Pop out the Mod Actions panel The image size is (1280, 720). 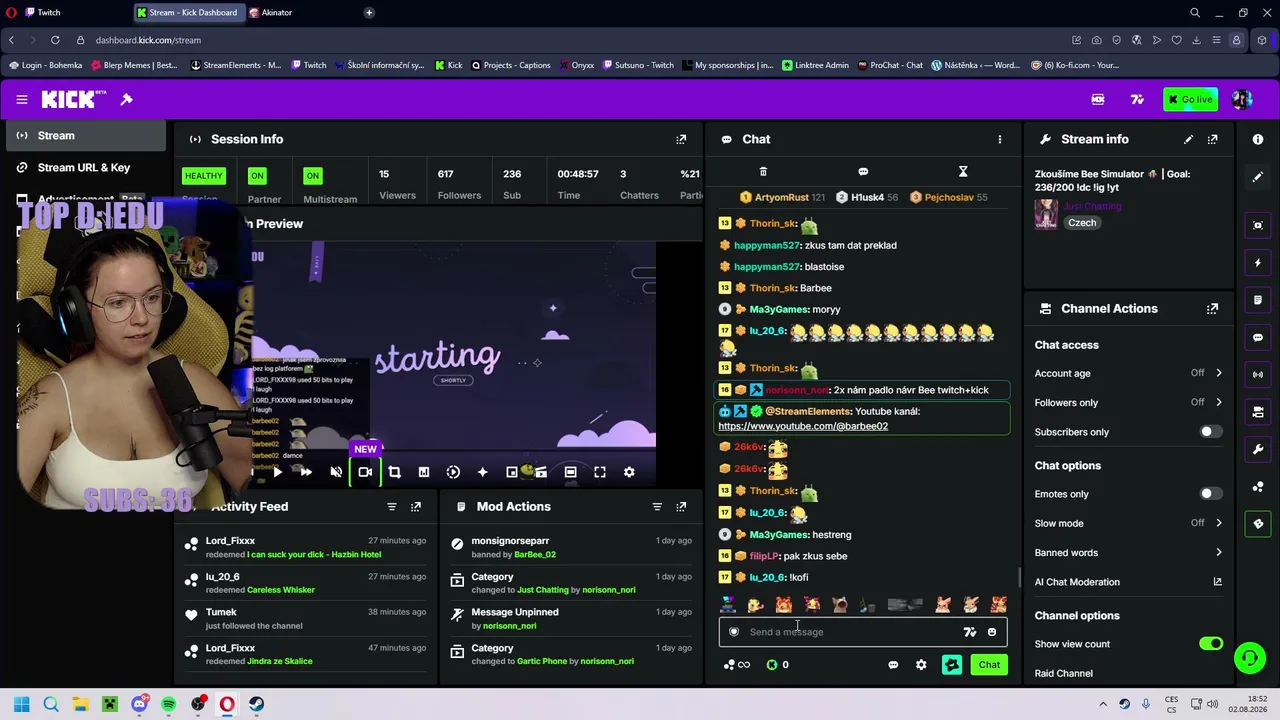click(681, 507)
